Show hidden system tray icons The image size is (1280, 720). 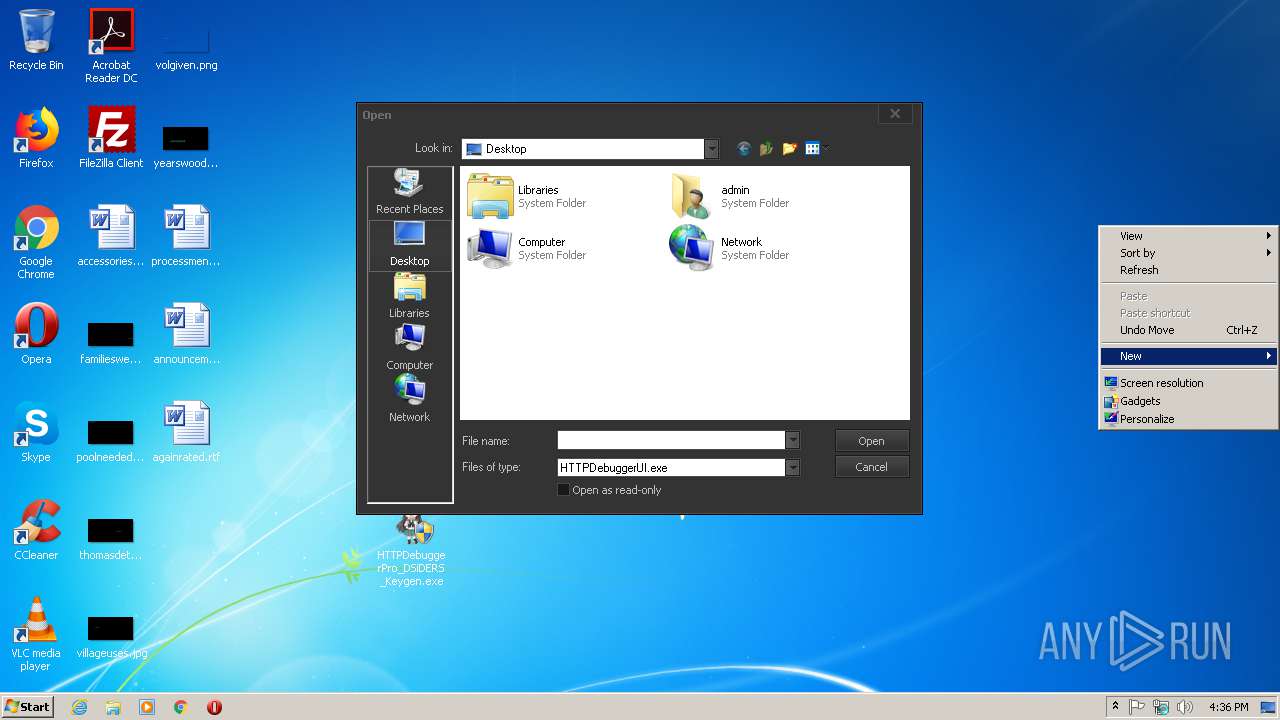pyautogui.click(x=1115, y=707)
